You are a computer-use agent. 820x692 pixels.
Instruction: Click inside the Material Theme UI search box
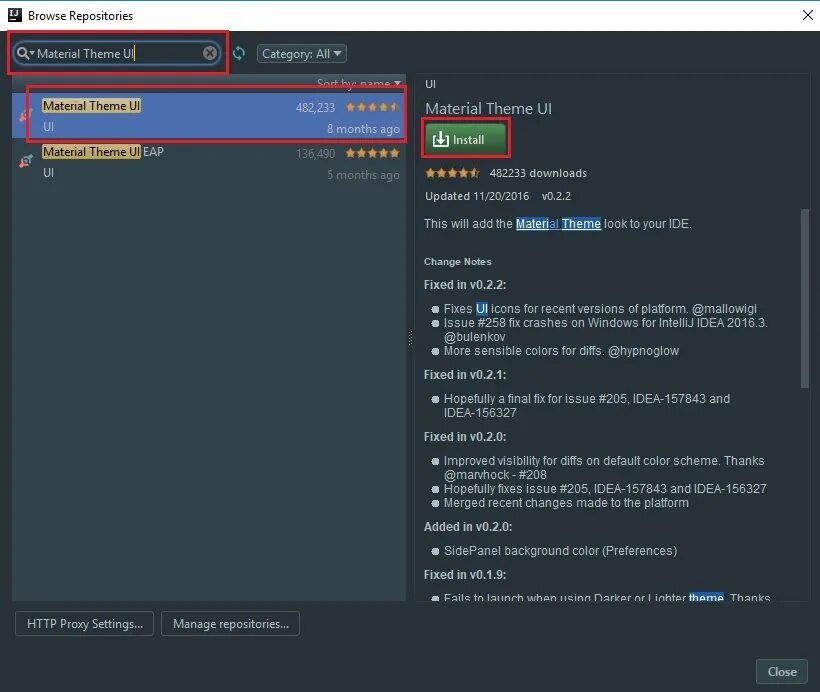(x=118, y=53)
